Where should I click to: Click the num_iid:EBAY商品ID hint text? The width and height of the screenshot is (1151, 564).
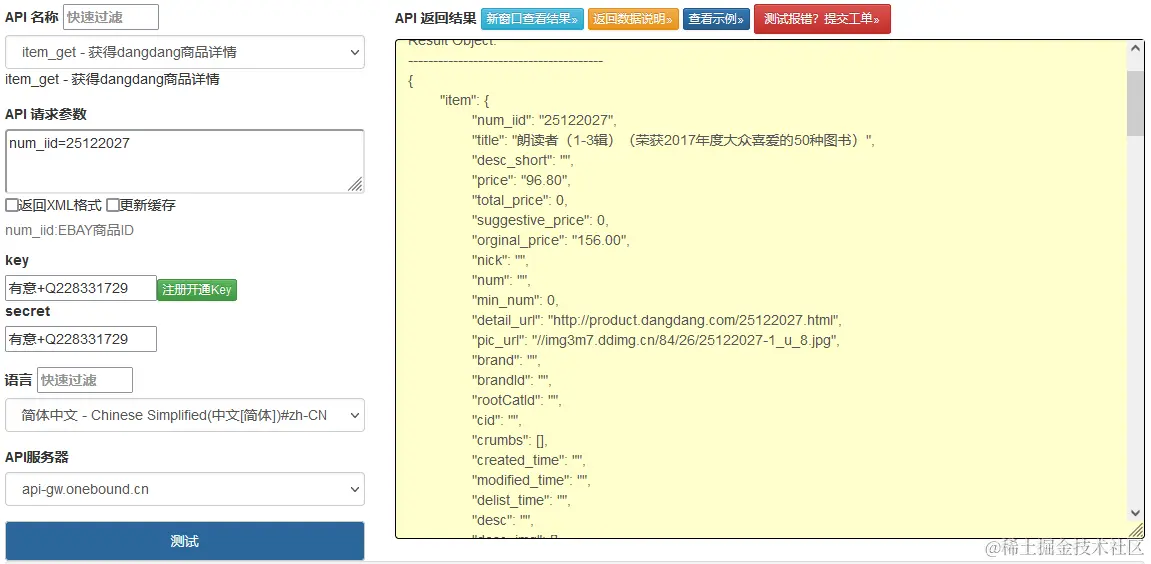tap(70, 231)
